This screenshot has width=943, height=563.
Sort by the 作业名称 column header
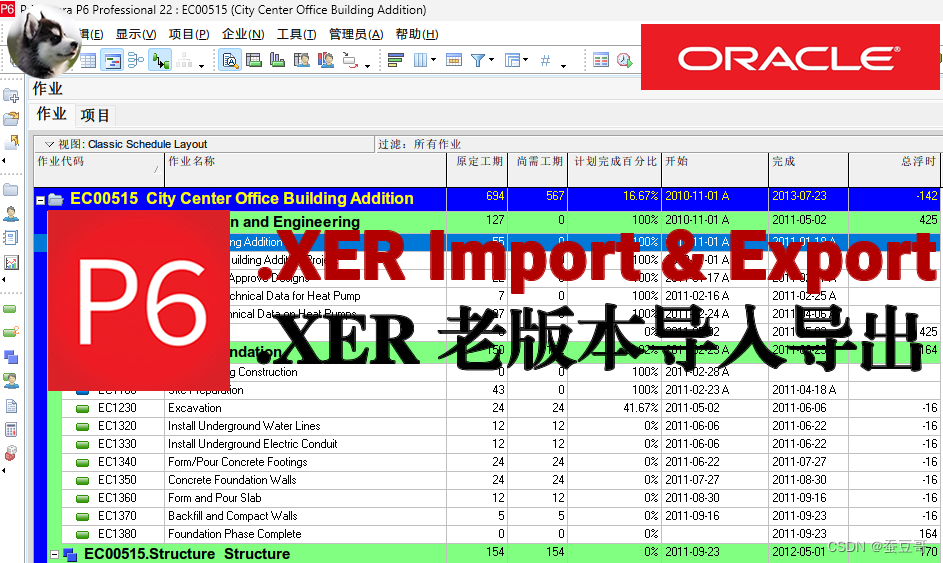point(306,170)
